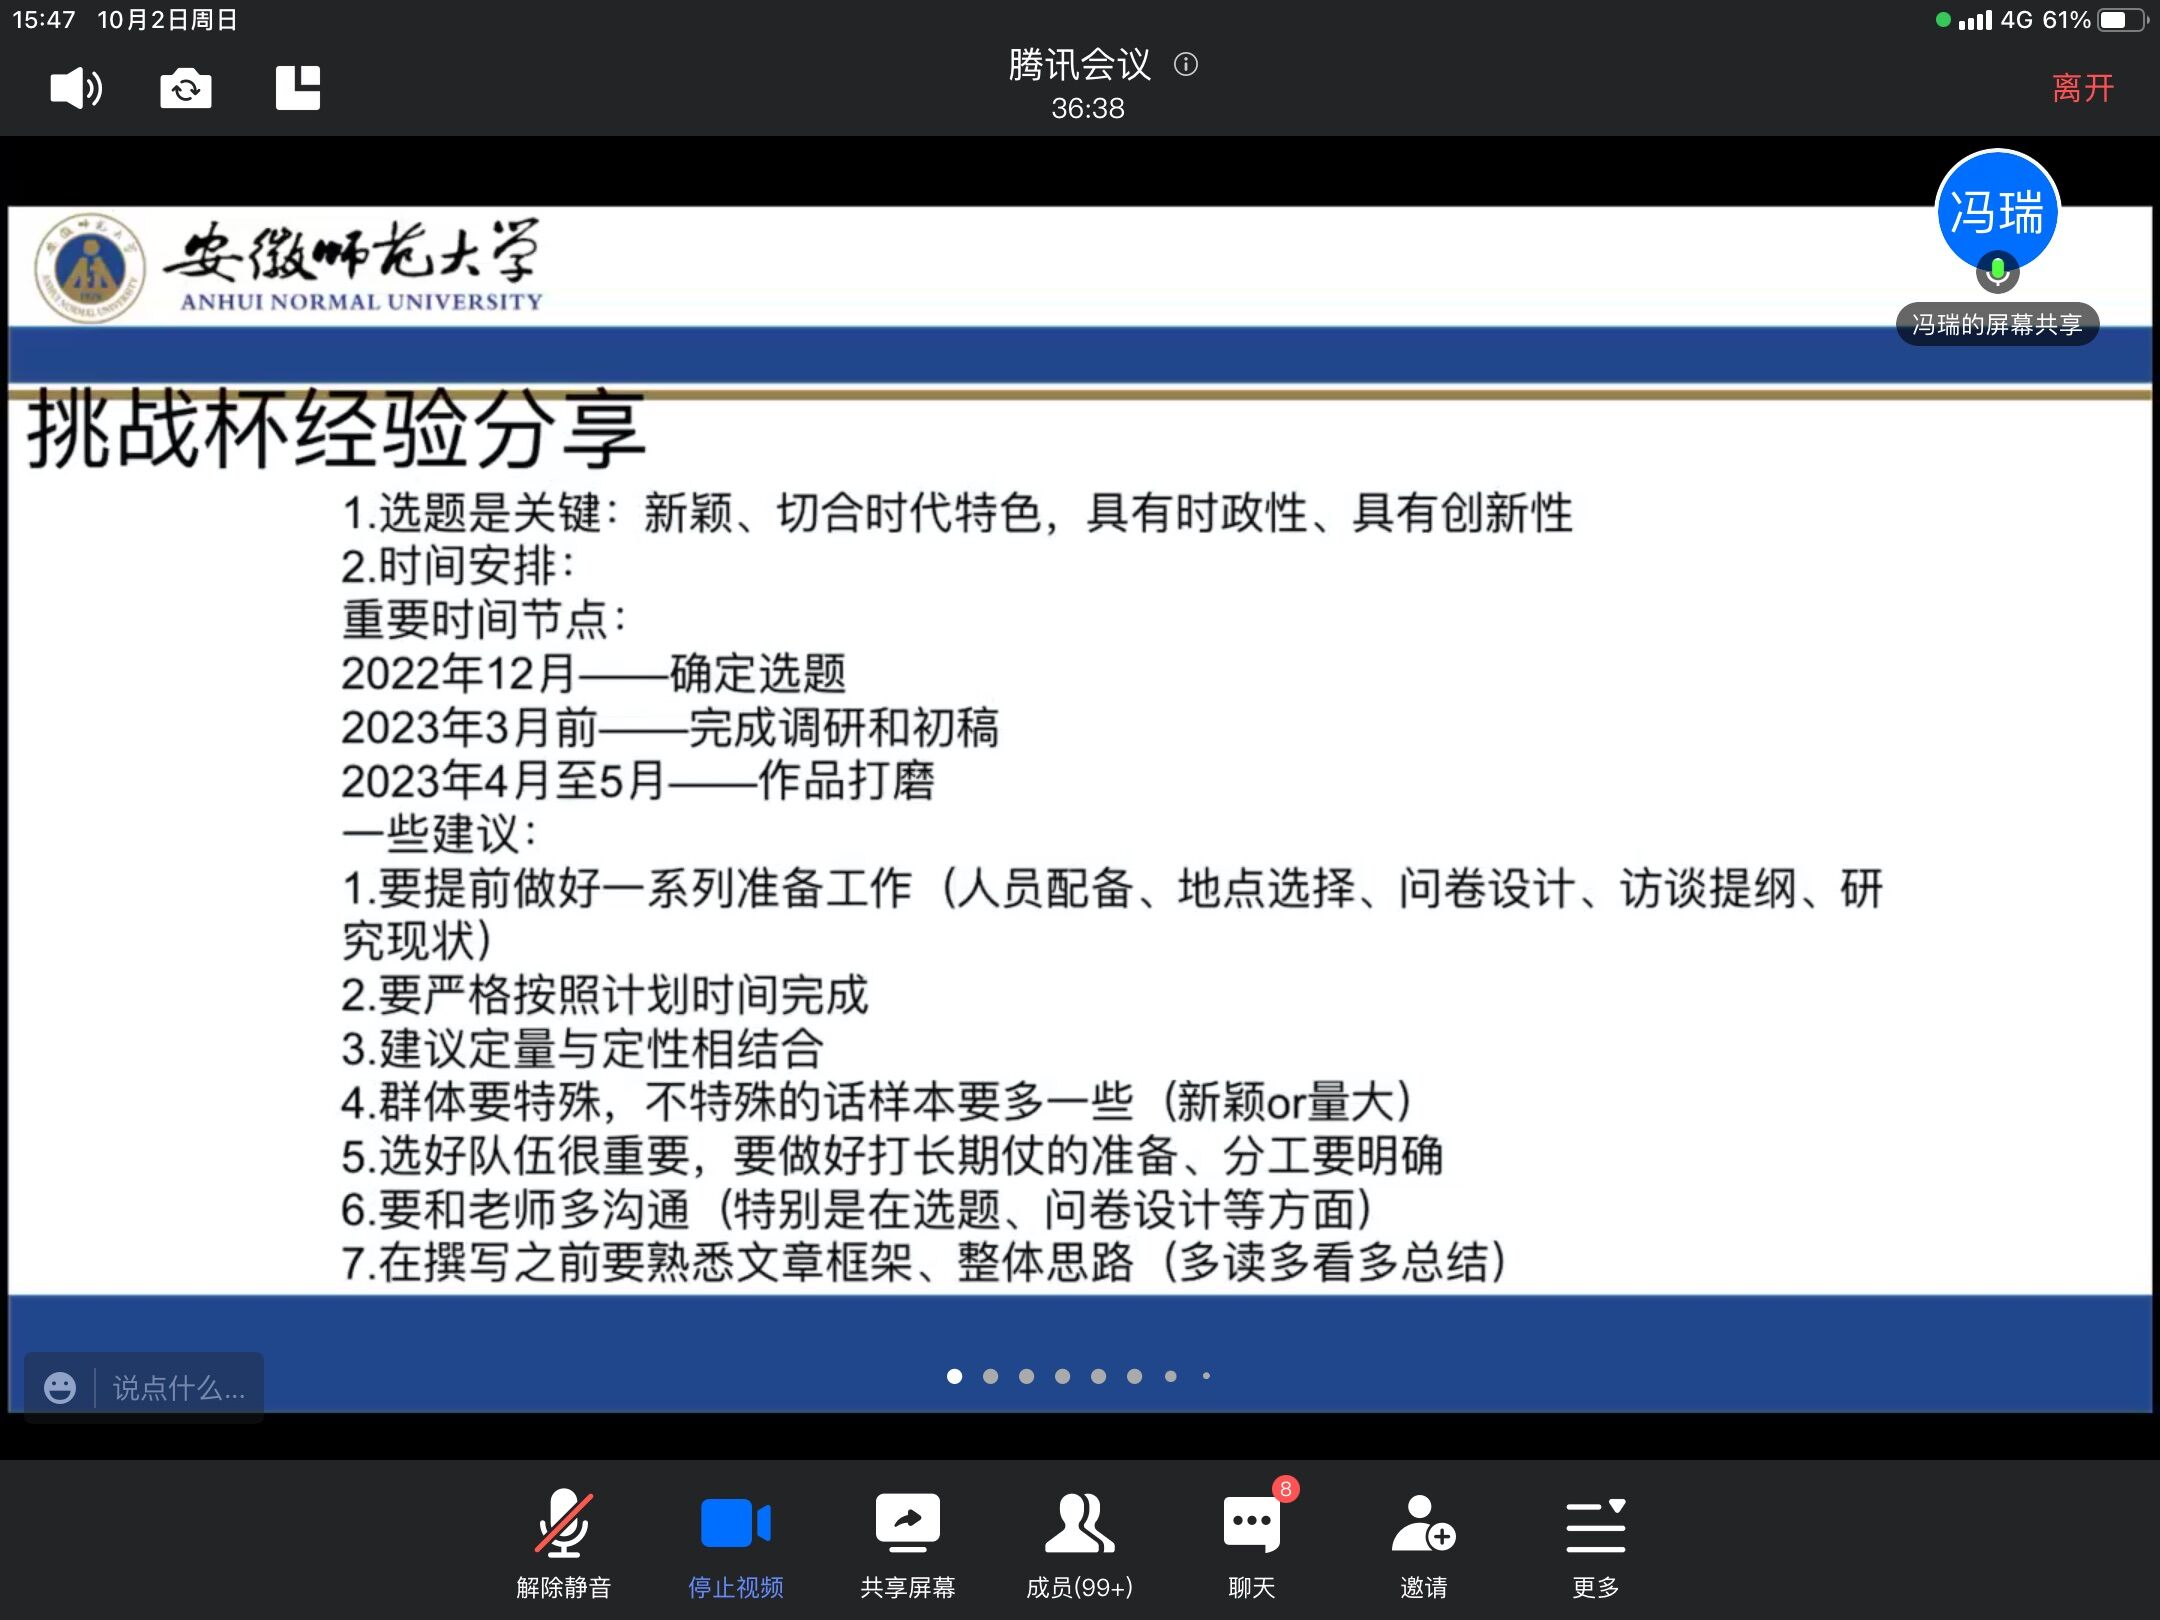Change the meeting layout view
The height and width of the screenshot is (1620, 2160).
pyautogui.click(x=298, y=88)
